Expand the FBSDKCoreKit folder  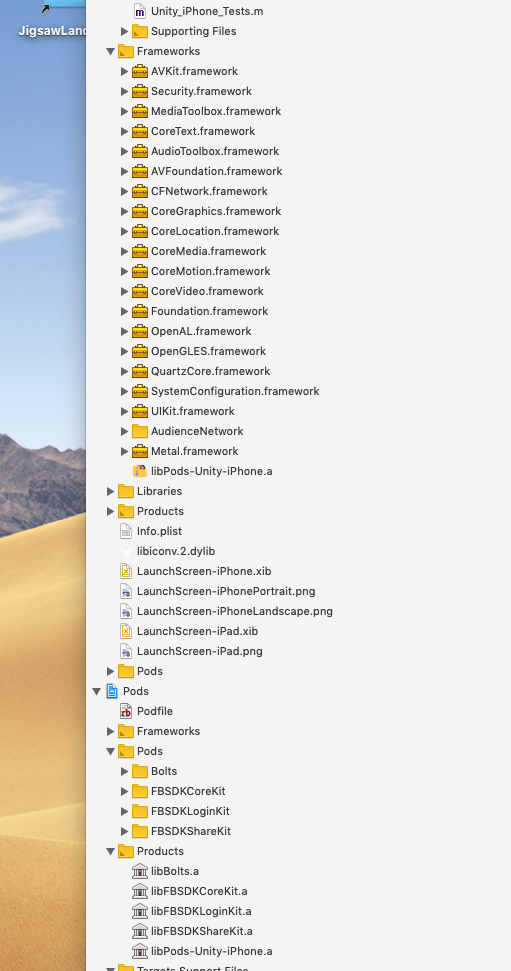[124, 791]
